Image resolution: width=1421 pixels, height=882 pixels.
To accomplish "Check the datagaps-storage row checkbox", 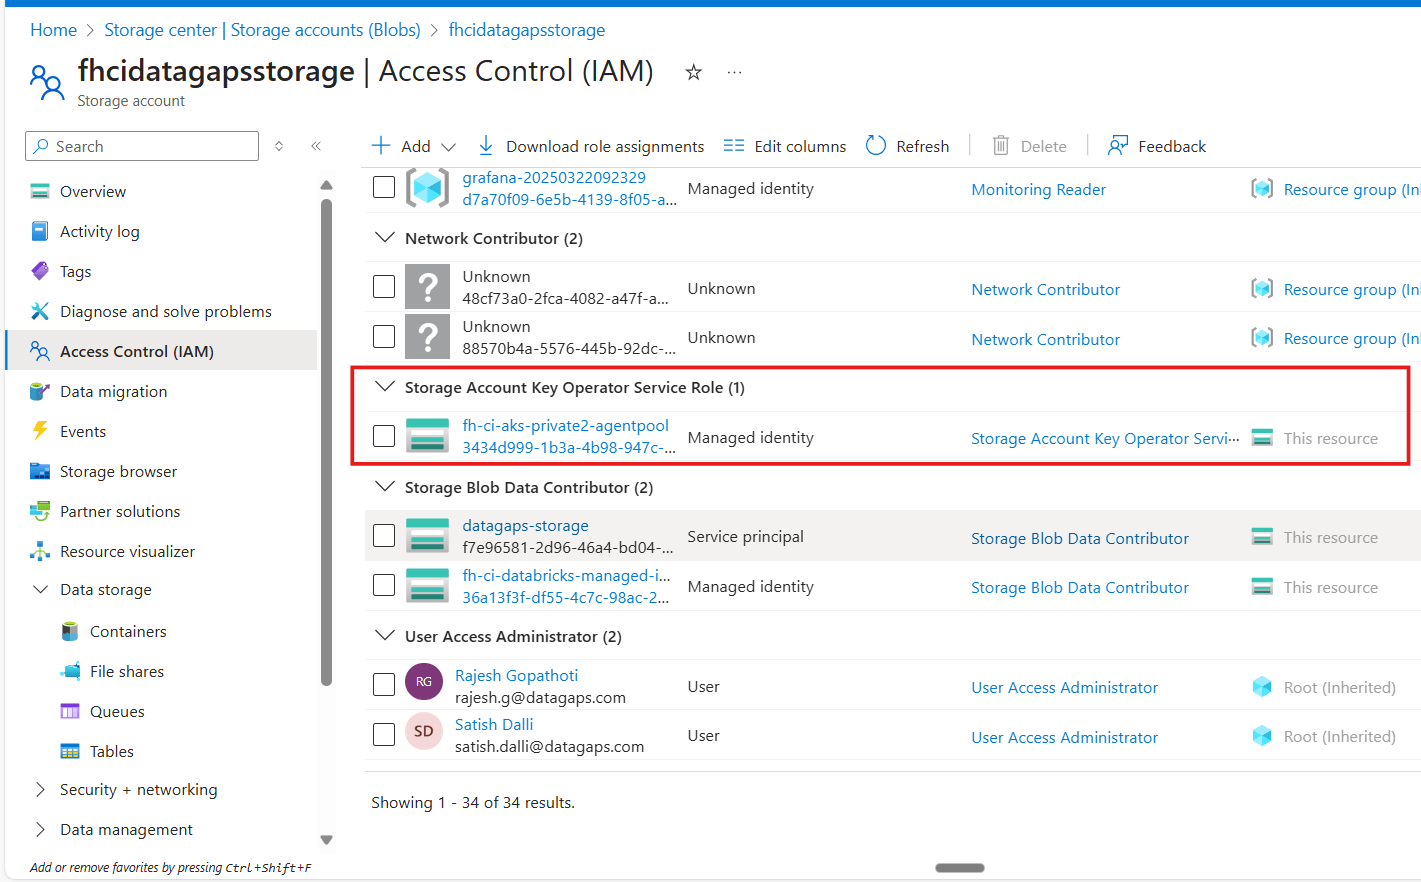I will click(x=384, y=536).
